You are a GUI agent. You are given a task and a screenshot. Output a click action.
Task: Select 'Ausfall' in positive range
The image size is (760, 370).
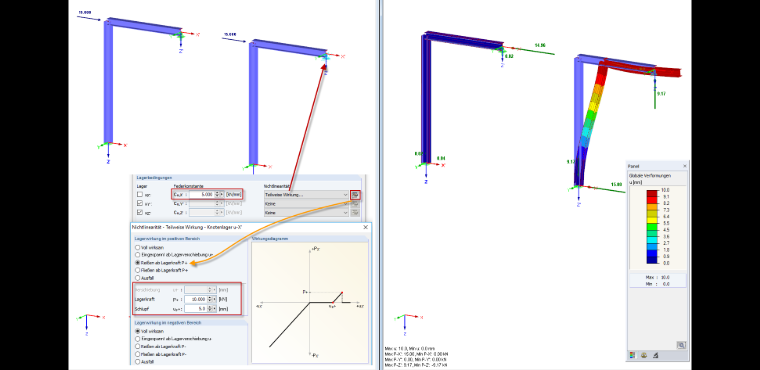(x=138, y=278)
